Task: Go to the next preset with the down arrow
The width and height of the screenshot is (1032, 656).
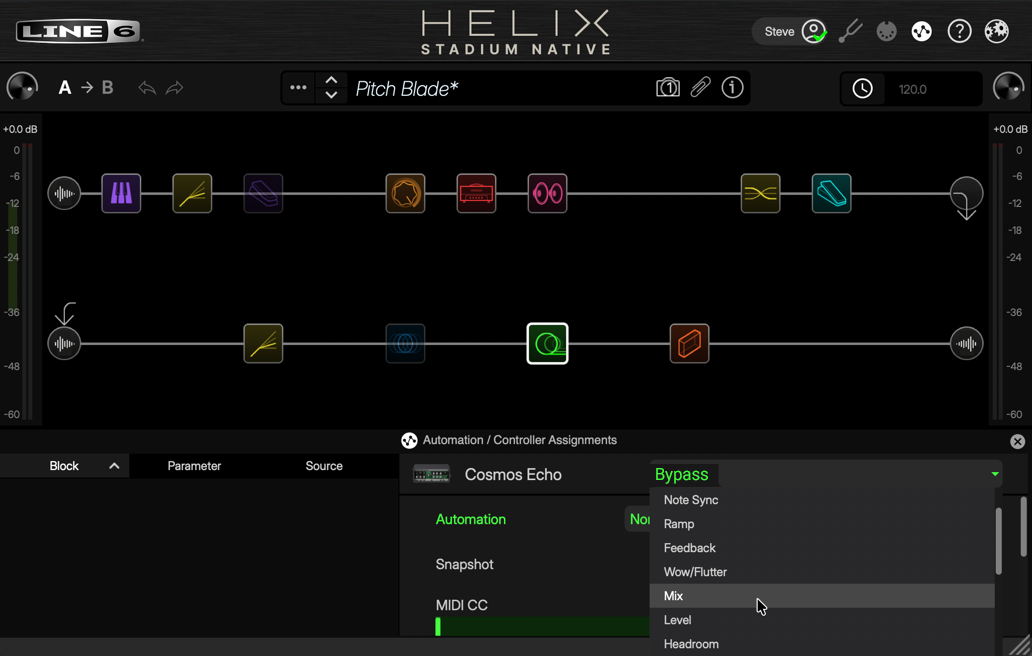Action: tap(331, 95)
